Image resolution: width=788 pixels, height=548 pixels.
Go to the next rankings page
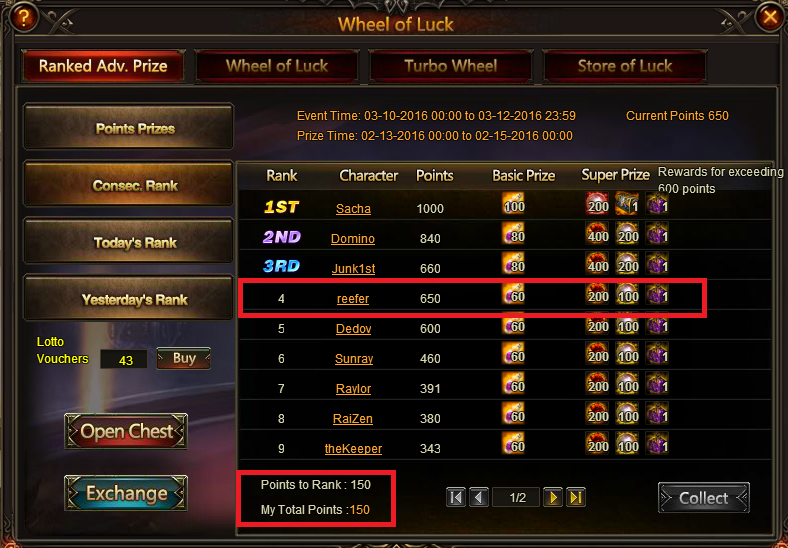(x=553, y=498)
